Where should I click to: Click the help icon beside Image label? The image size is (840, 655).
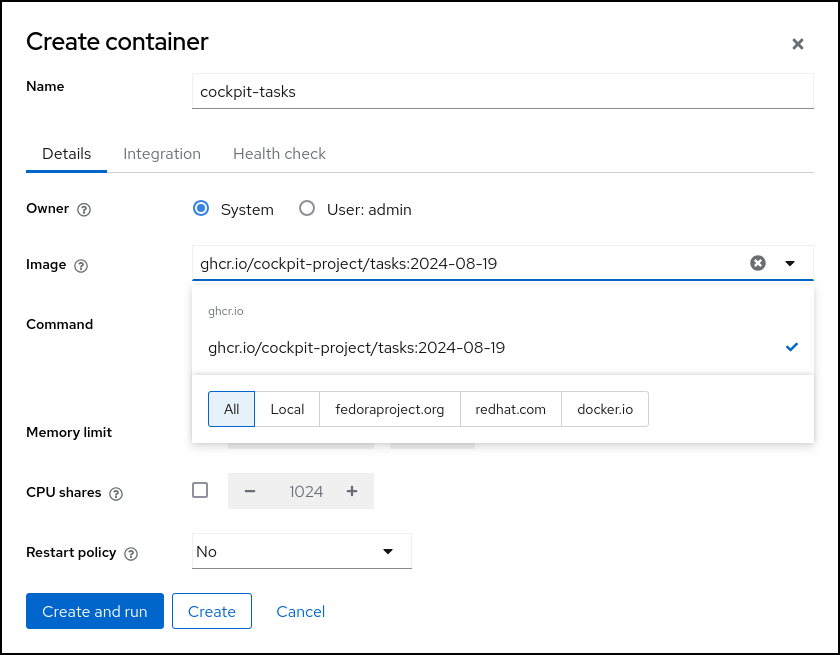[x=81, y=266]
